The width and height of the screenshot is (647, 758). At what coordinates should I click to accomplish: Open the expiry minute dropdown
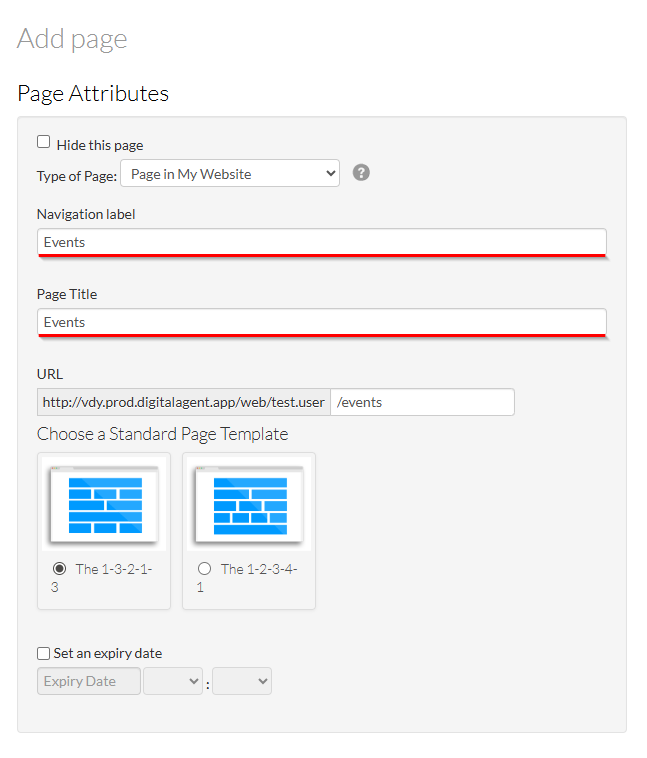tap(242, 681)
